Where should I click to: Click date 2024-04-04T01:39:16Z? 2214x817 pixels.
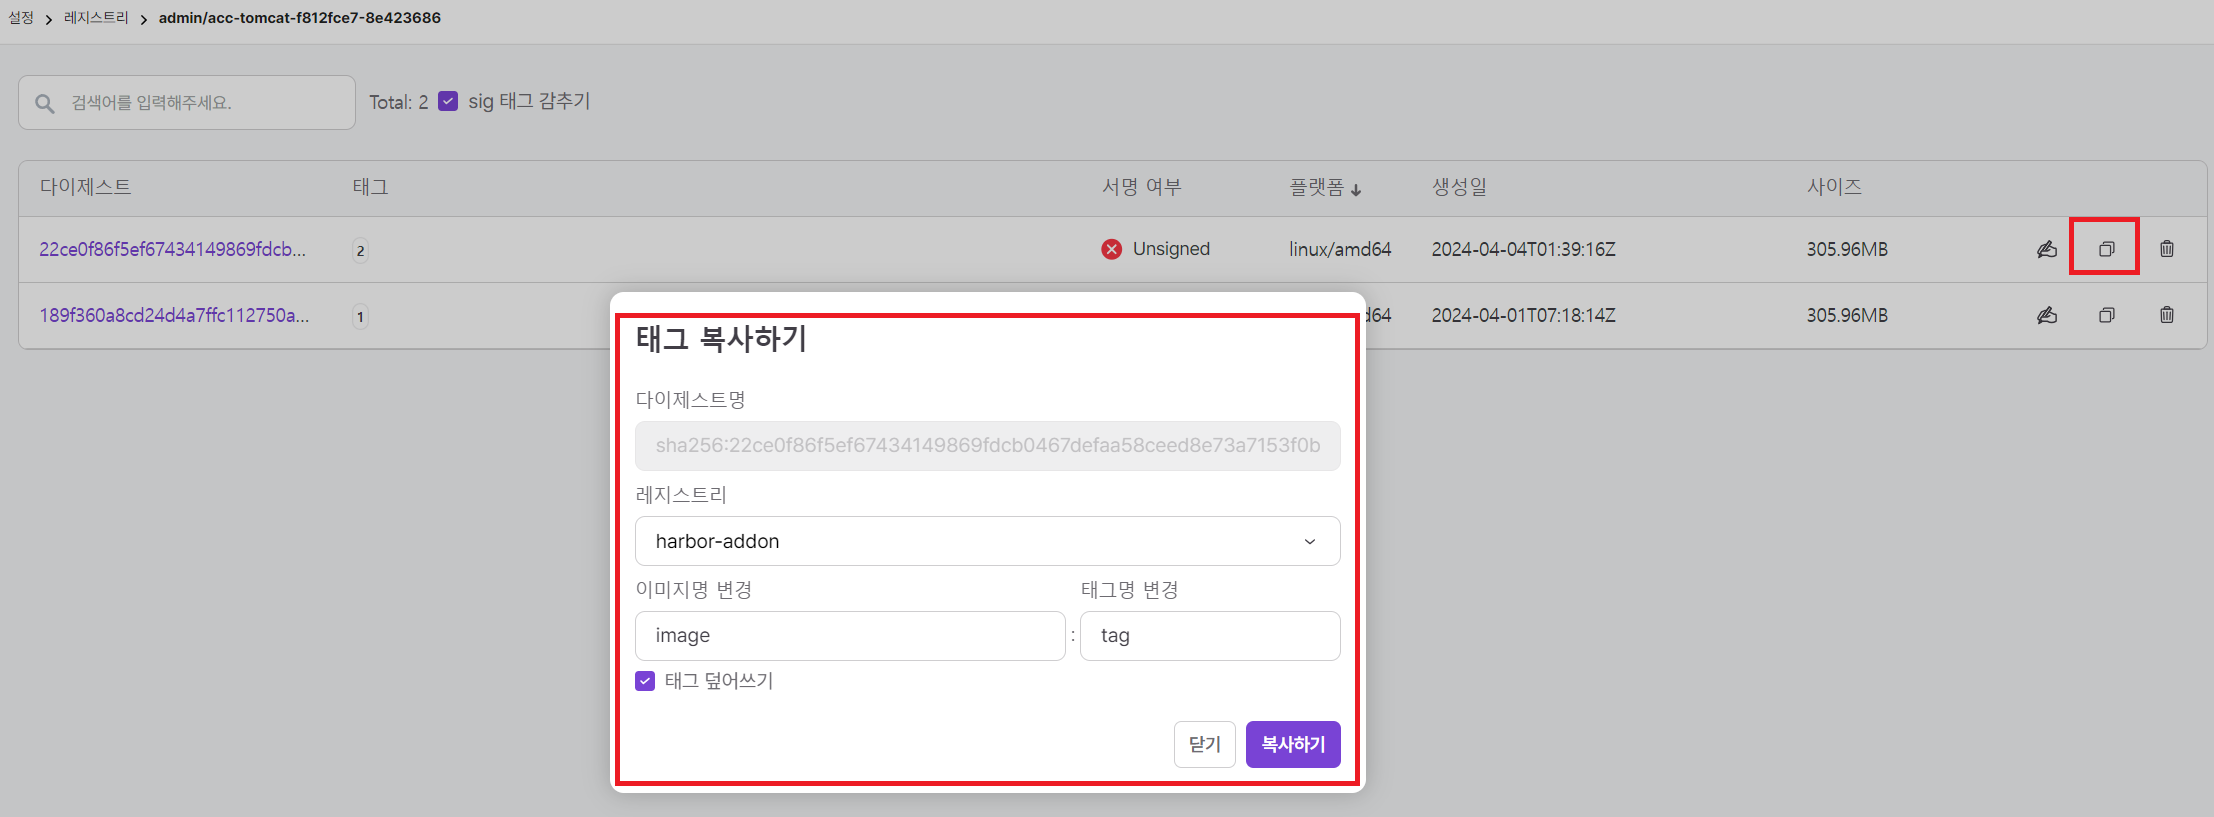pyautogui.click(x=1523, y=249)
